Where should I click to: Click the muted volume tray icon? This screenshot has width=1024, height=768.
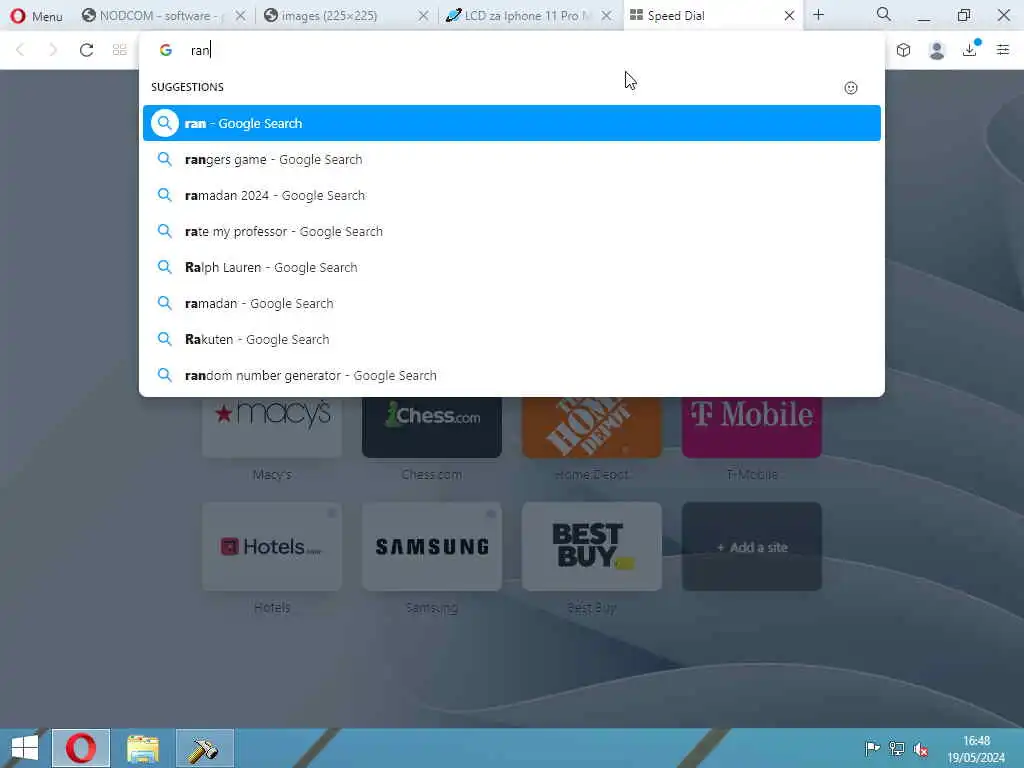point(921,748)
